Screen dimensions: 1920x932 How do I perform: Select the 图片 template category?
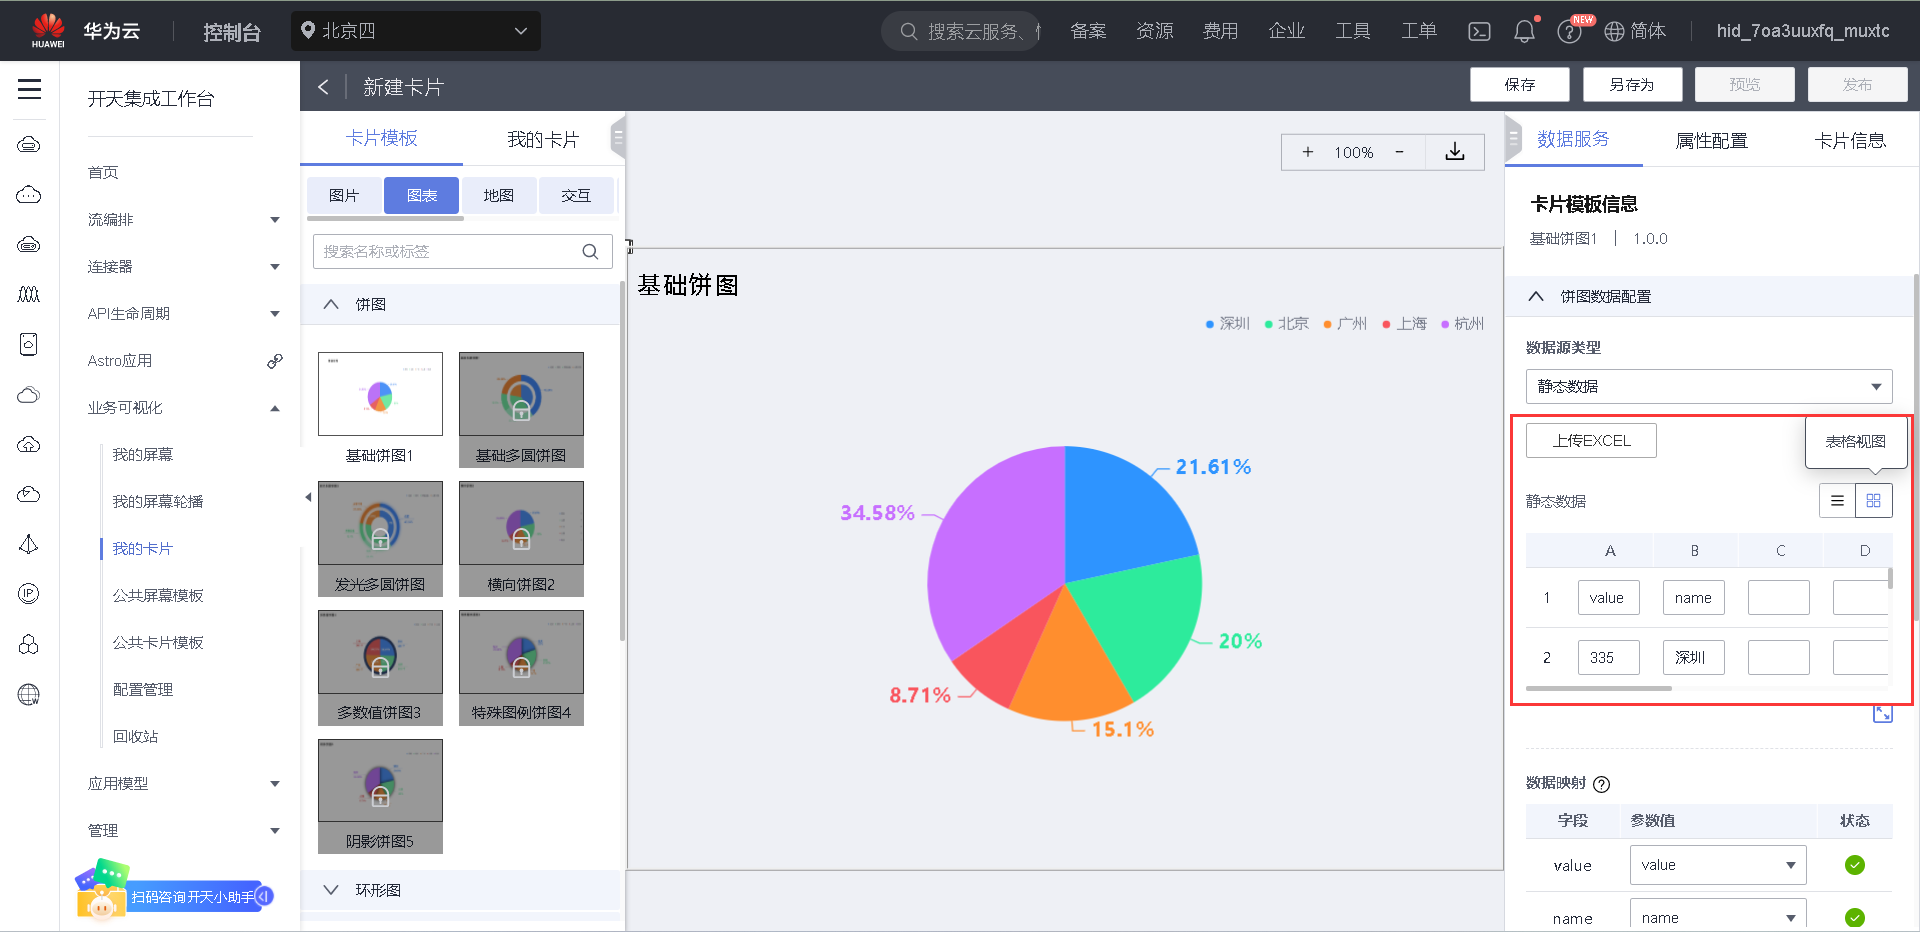pos(344,196)
